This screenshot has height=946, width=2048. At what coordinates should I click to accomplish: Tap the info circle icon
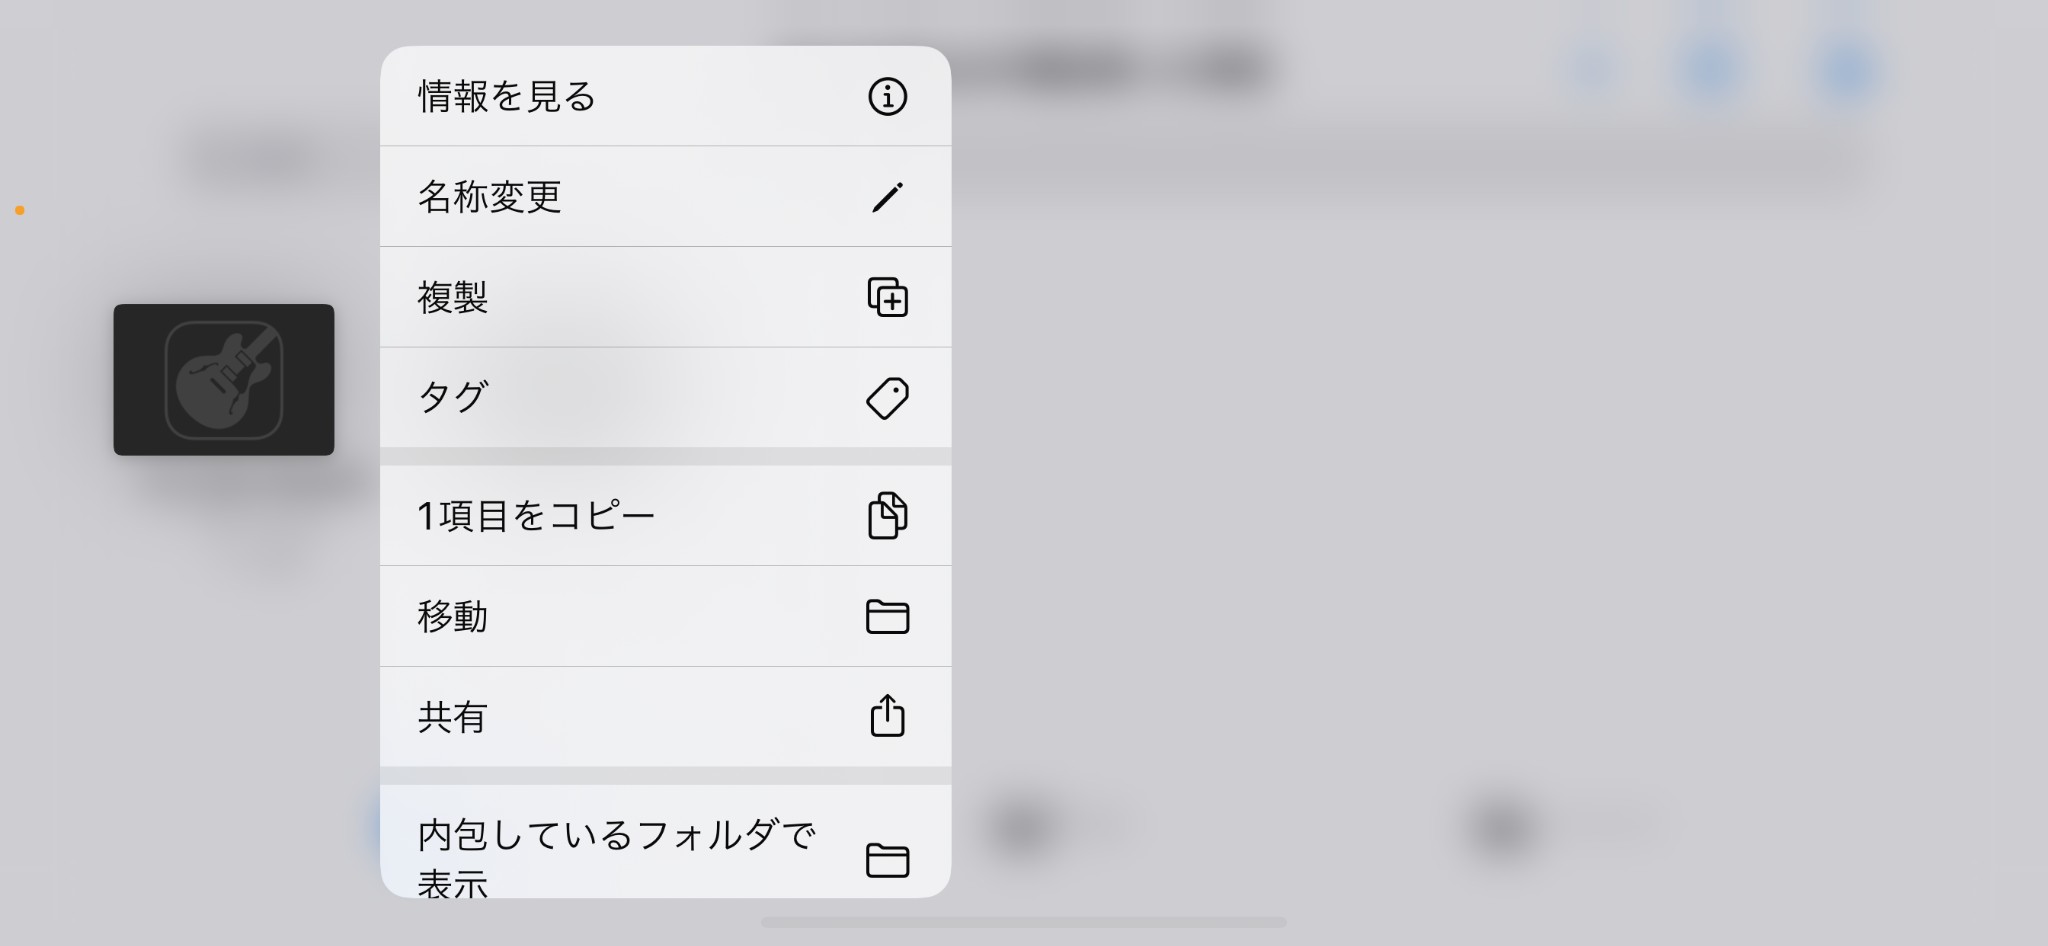coord(887,97)
